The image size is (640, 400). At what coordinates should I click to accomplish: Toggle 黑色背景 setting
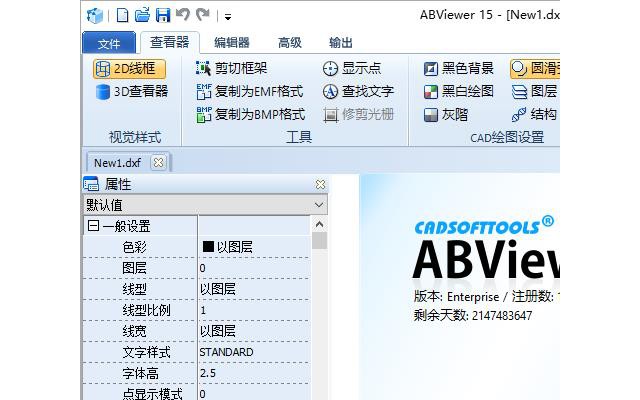458,68
